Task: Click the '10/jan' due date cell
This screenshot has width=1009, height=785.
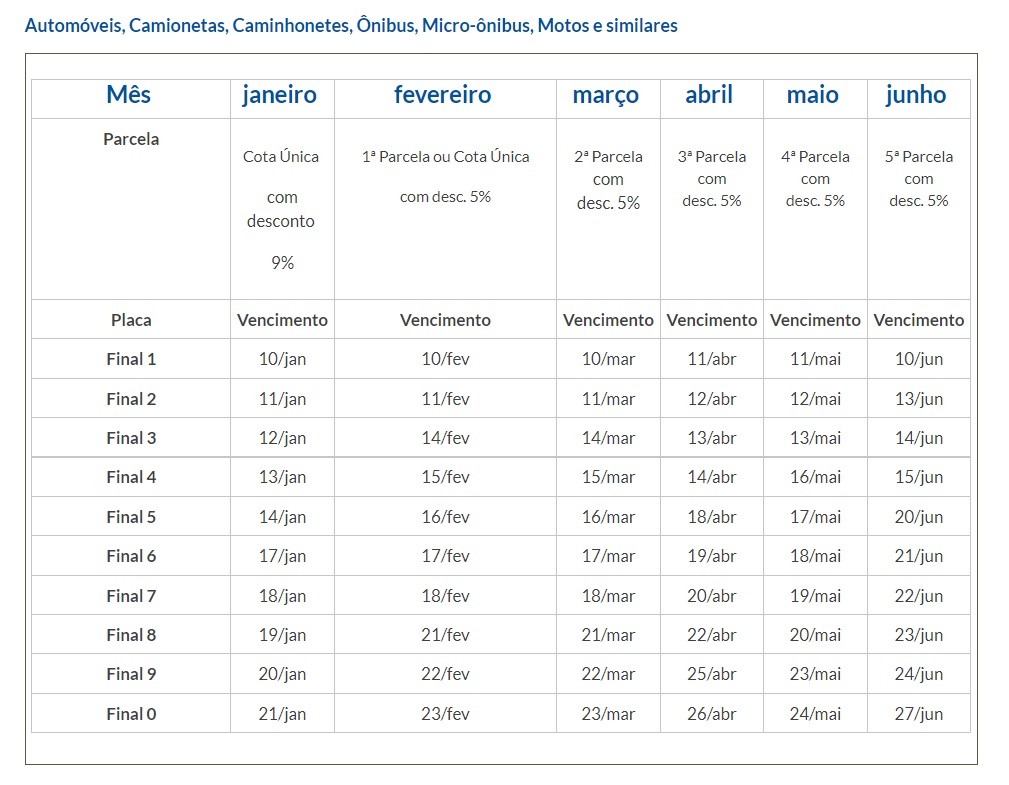Action: click(x=282, y=359)
